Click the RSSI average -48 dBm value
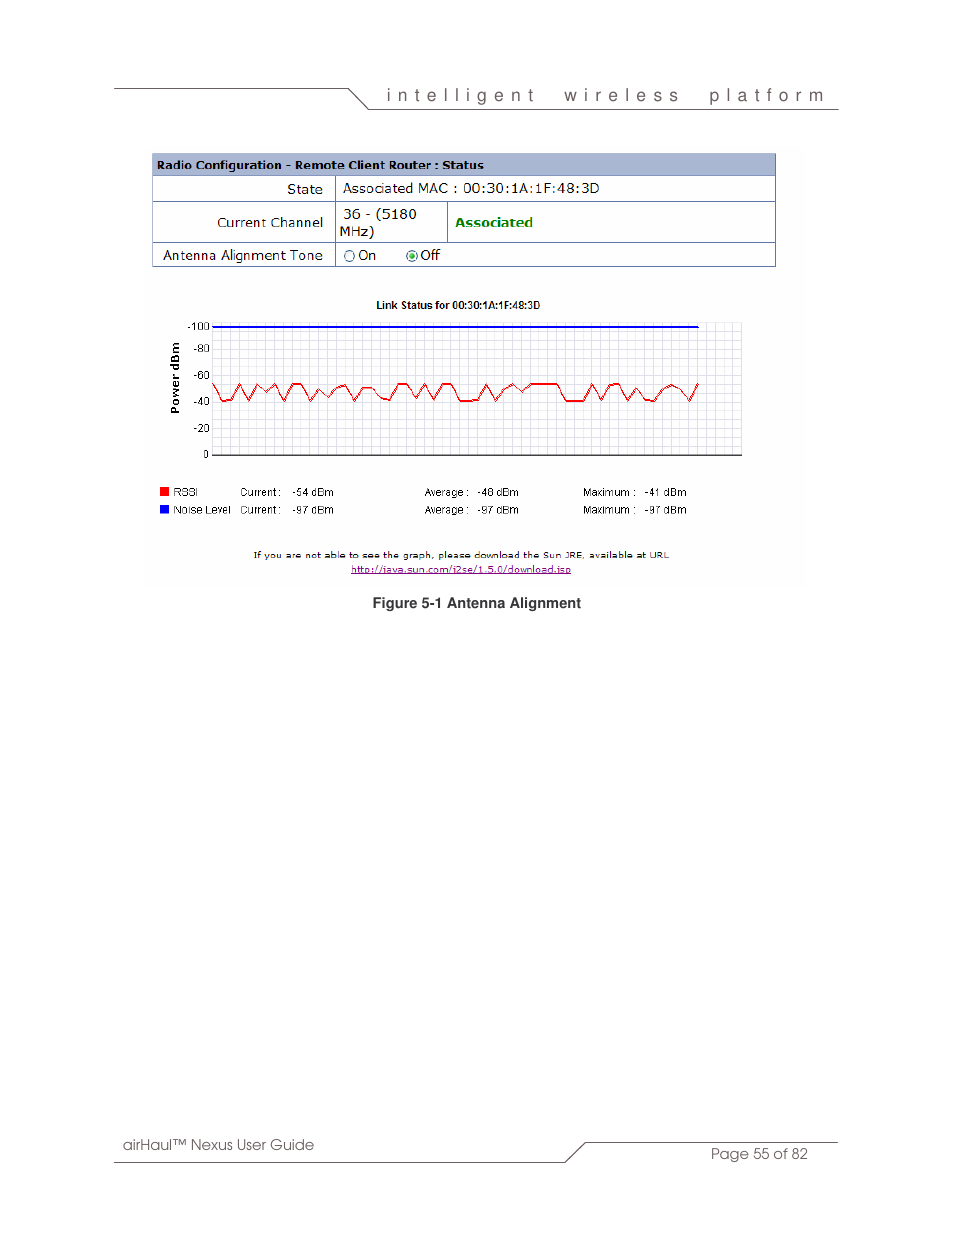 coord(498,492)
